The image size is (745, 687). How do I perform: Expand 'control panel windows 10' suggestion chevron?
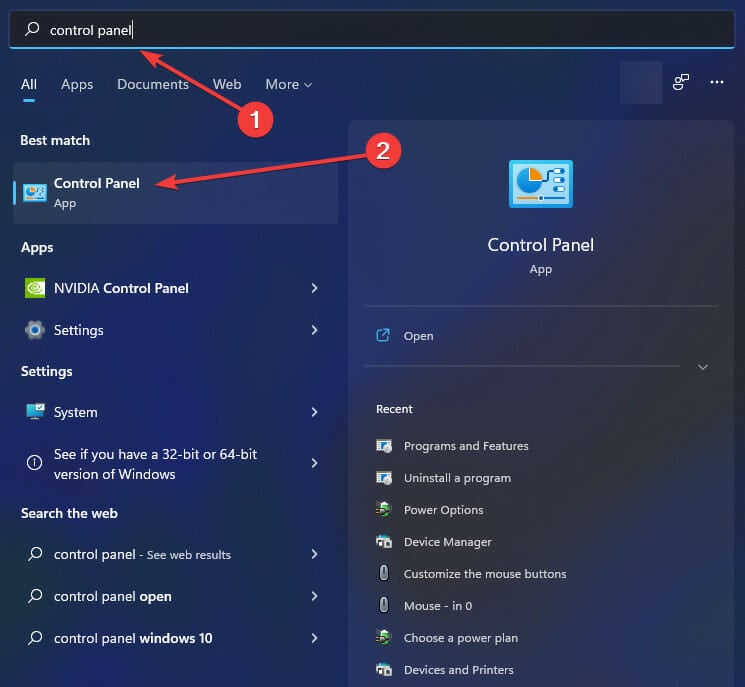[314, 638]
